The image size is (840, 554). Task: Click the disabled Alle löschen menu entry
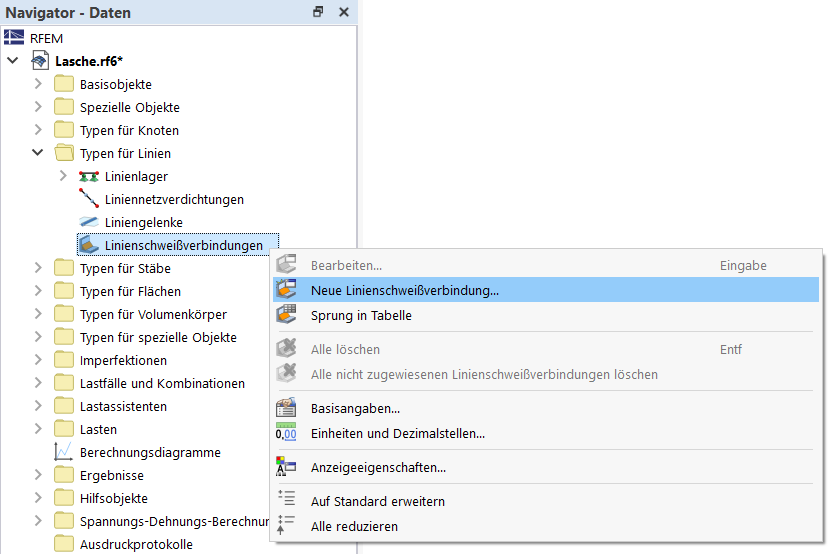(546, 349)
